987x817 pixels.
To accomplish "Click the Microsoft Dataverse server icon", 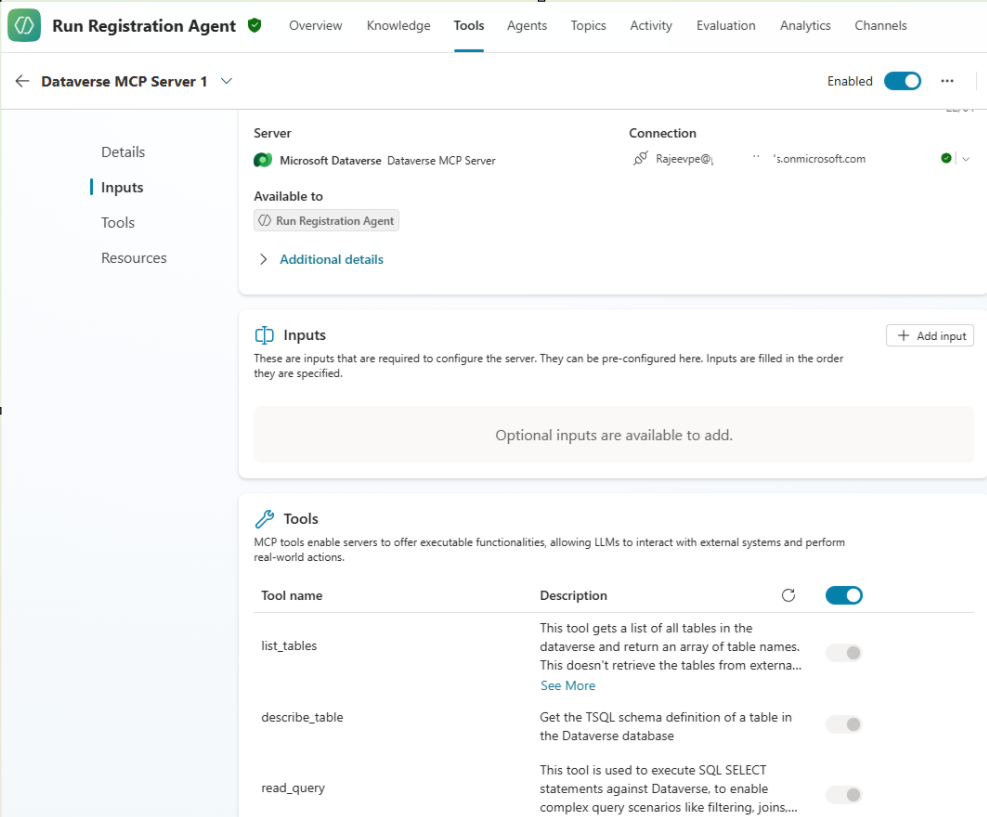I will coord(263,160).
